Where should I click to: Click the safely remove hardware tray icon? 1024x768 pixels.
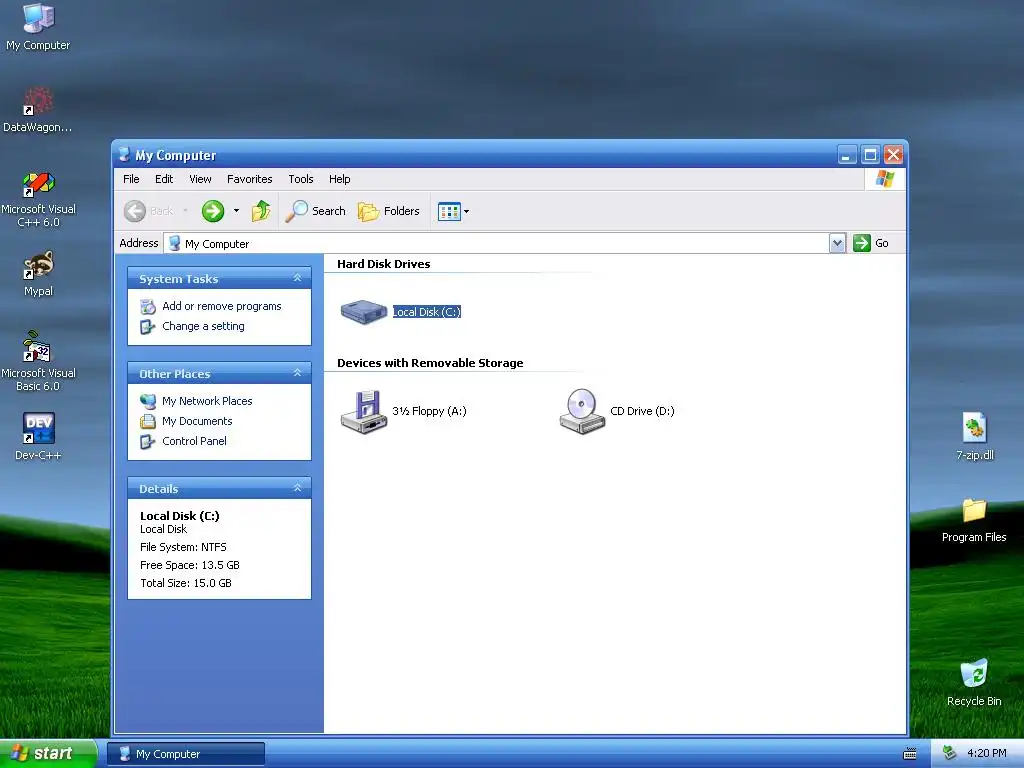click(x=949, y=754)
